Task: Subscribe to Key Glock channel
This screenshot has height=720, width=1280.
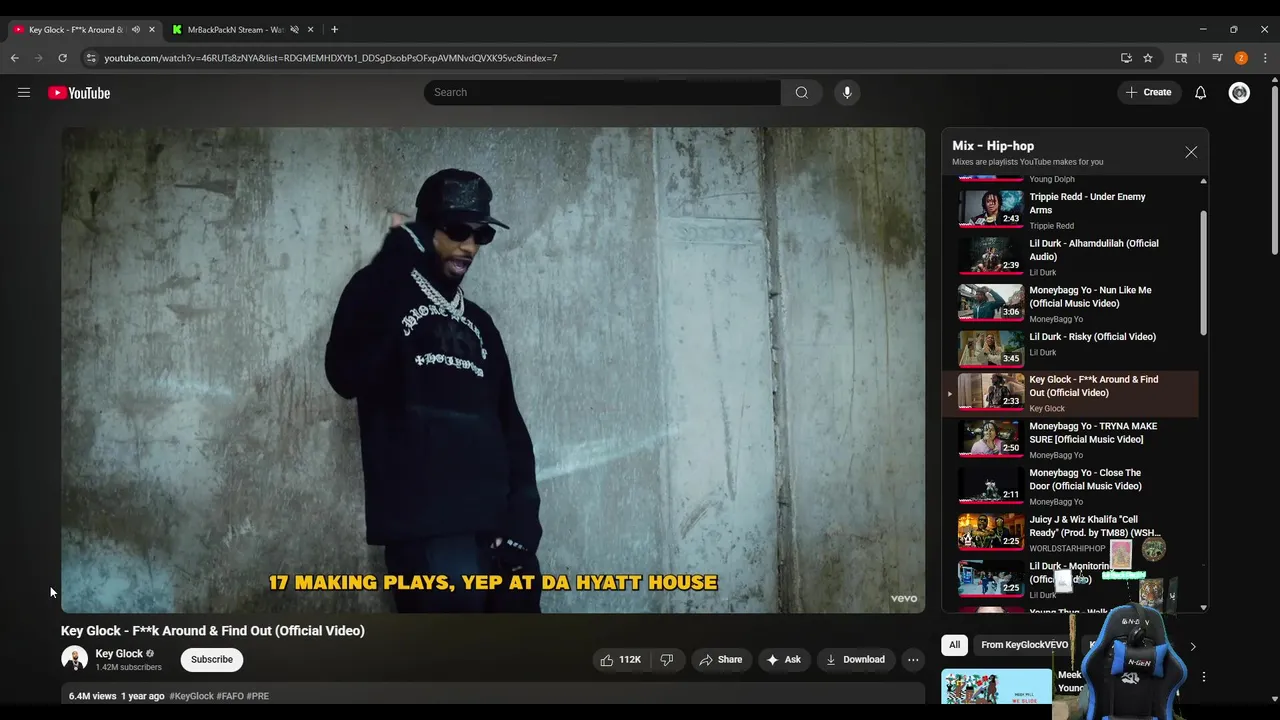Action: click(x=212, y=659)
